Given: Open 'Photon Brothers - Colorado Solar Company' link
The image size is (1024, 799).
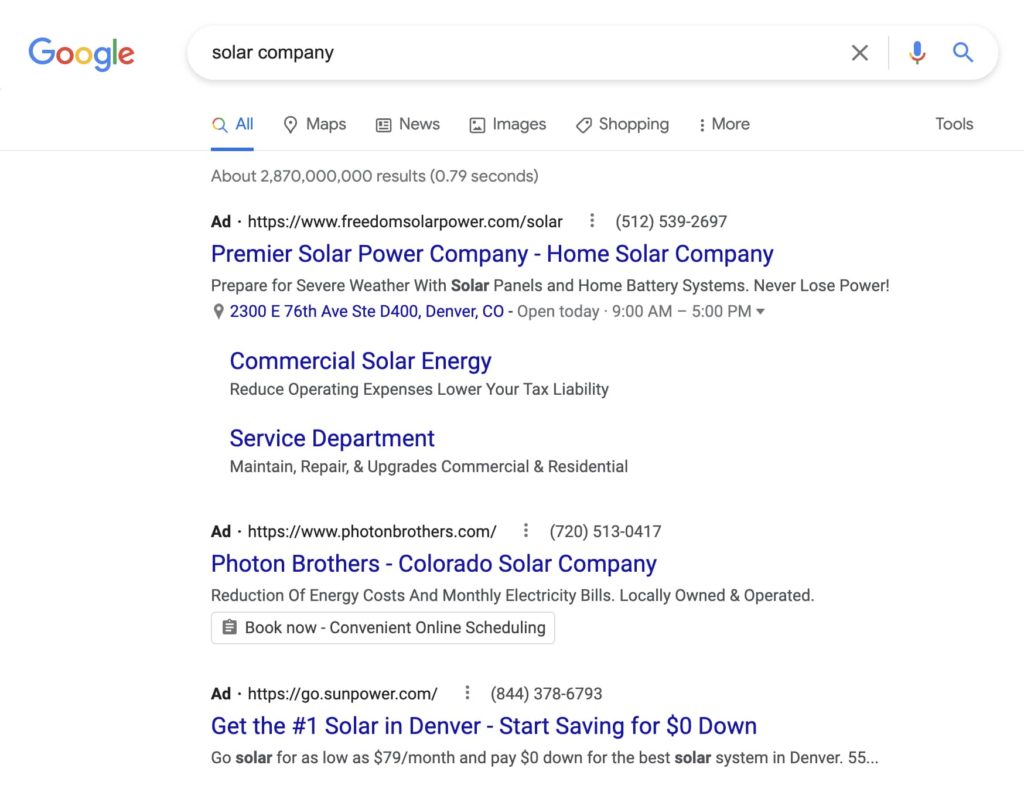Looking at the screenshot, I should [x=434, y=564].
